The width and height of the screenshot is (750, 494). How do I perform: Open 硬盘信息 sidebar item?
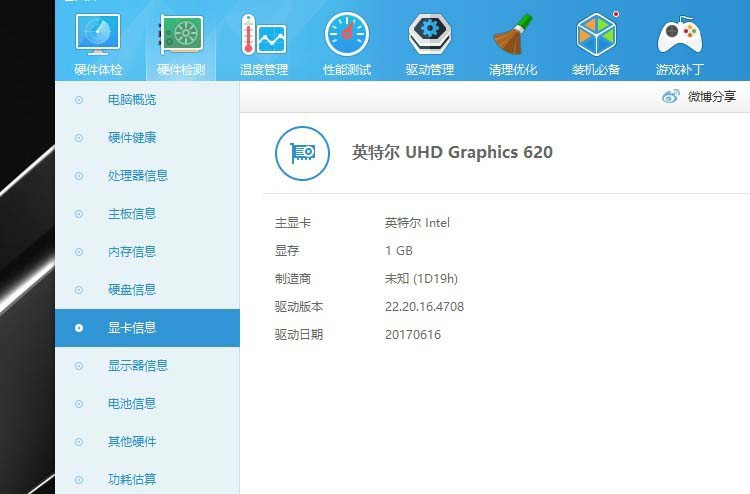pyautogui.click(x=147, y=290)
